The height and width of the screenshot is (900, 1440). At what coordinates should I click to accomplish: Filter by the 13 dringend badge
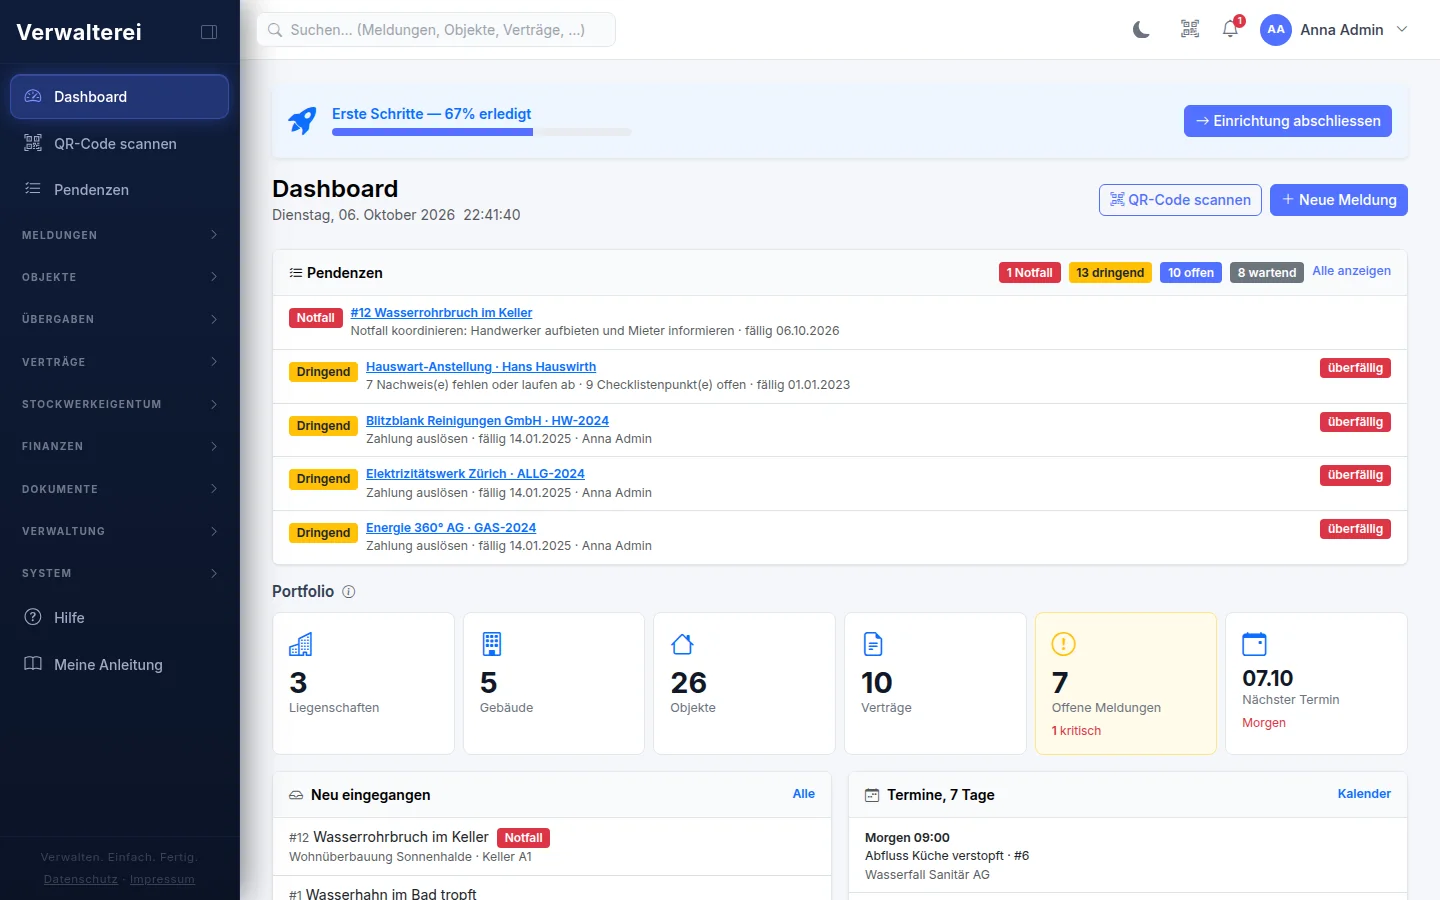point(1110,273)
